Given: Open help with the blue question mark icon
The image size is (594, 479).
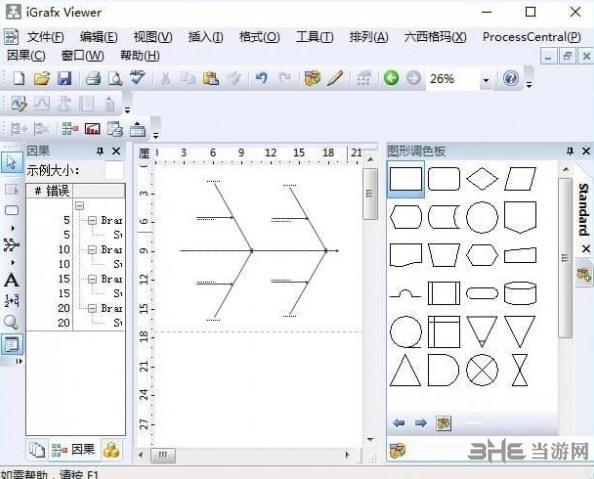Looking at the screenshot, I should [x=510, y=78].
